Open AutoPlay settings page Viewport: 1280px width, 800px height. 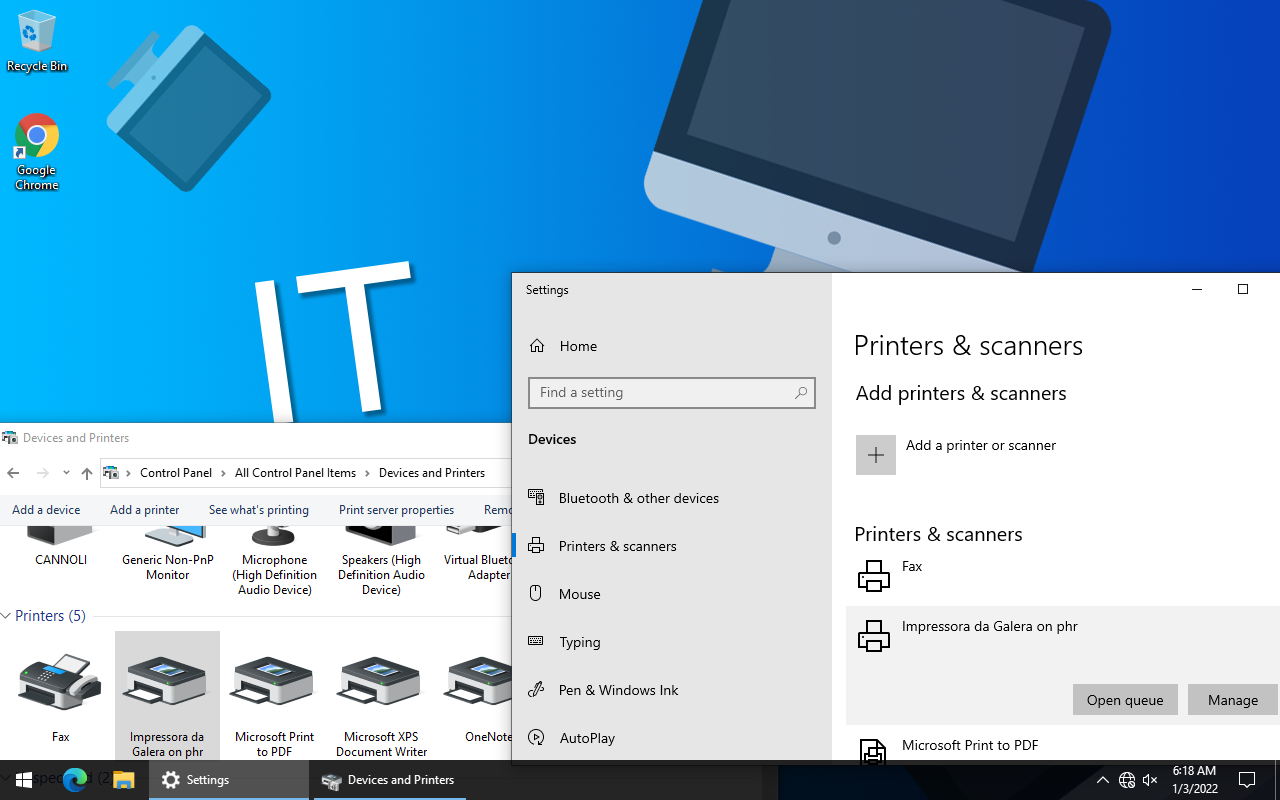point(586,738)
